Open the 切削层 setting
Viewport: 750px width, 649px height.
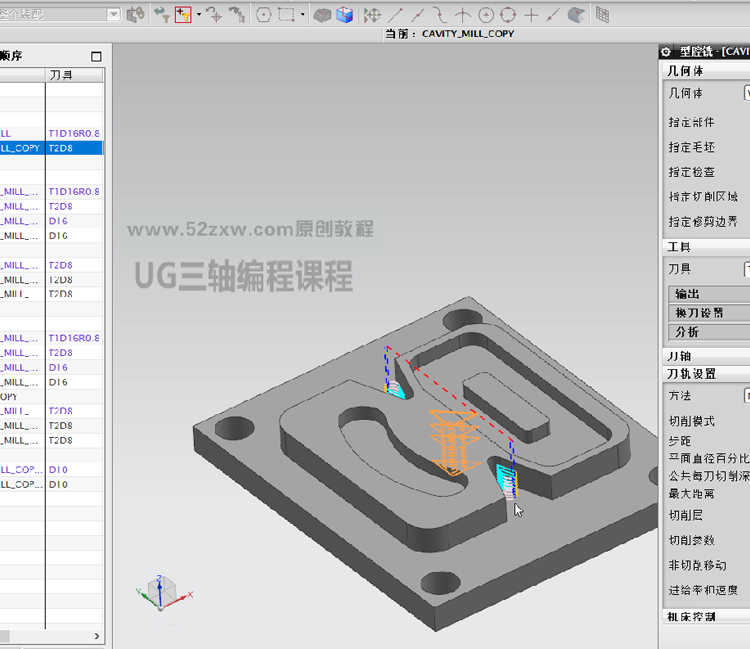point(685,515)
